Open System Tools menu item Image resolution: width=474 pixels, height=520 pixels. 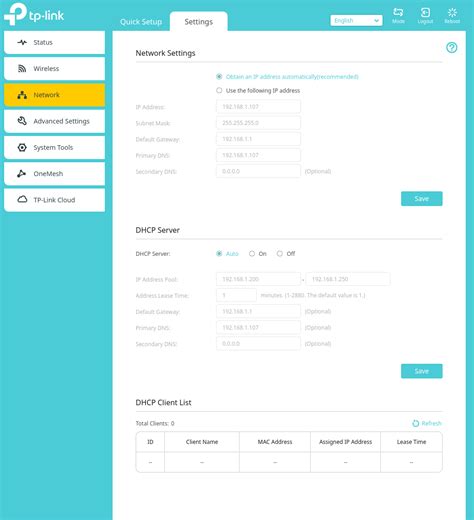coord(54,147)
